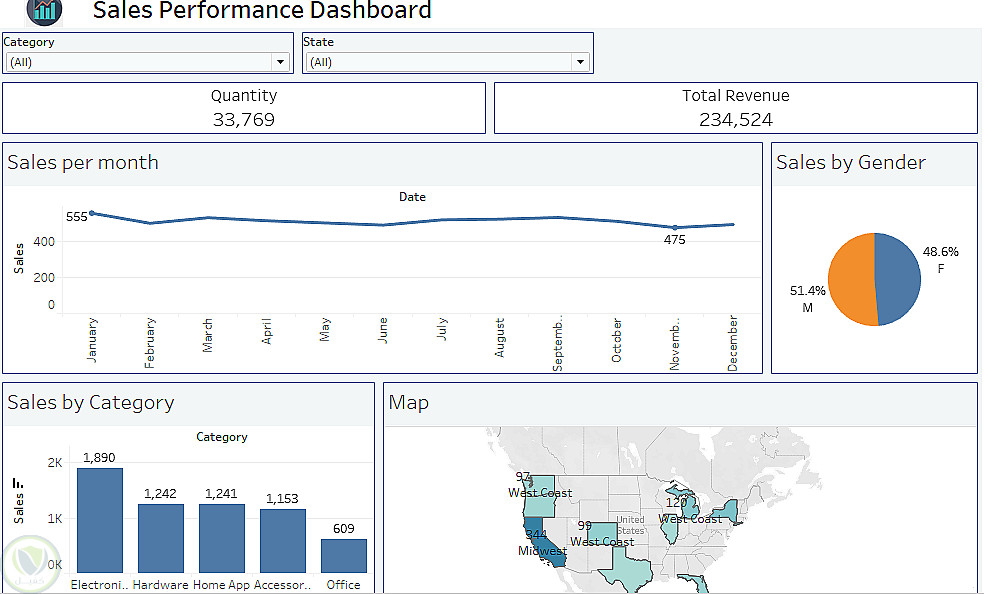Select the New York state on map
The height and width of the screenshot is (594, 984).
pyautogui.click(x=728, y=512)
